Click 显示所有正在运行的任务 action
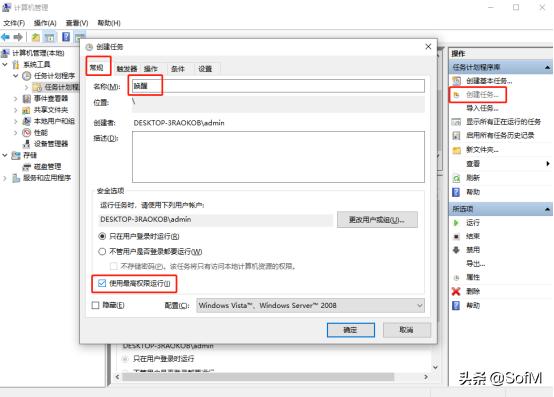Viewport: 554px width, 397px height. (x=503, y=122)
